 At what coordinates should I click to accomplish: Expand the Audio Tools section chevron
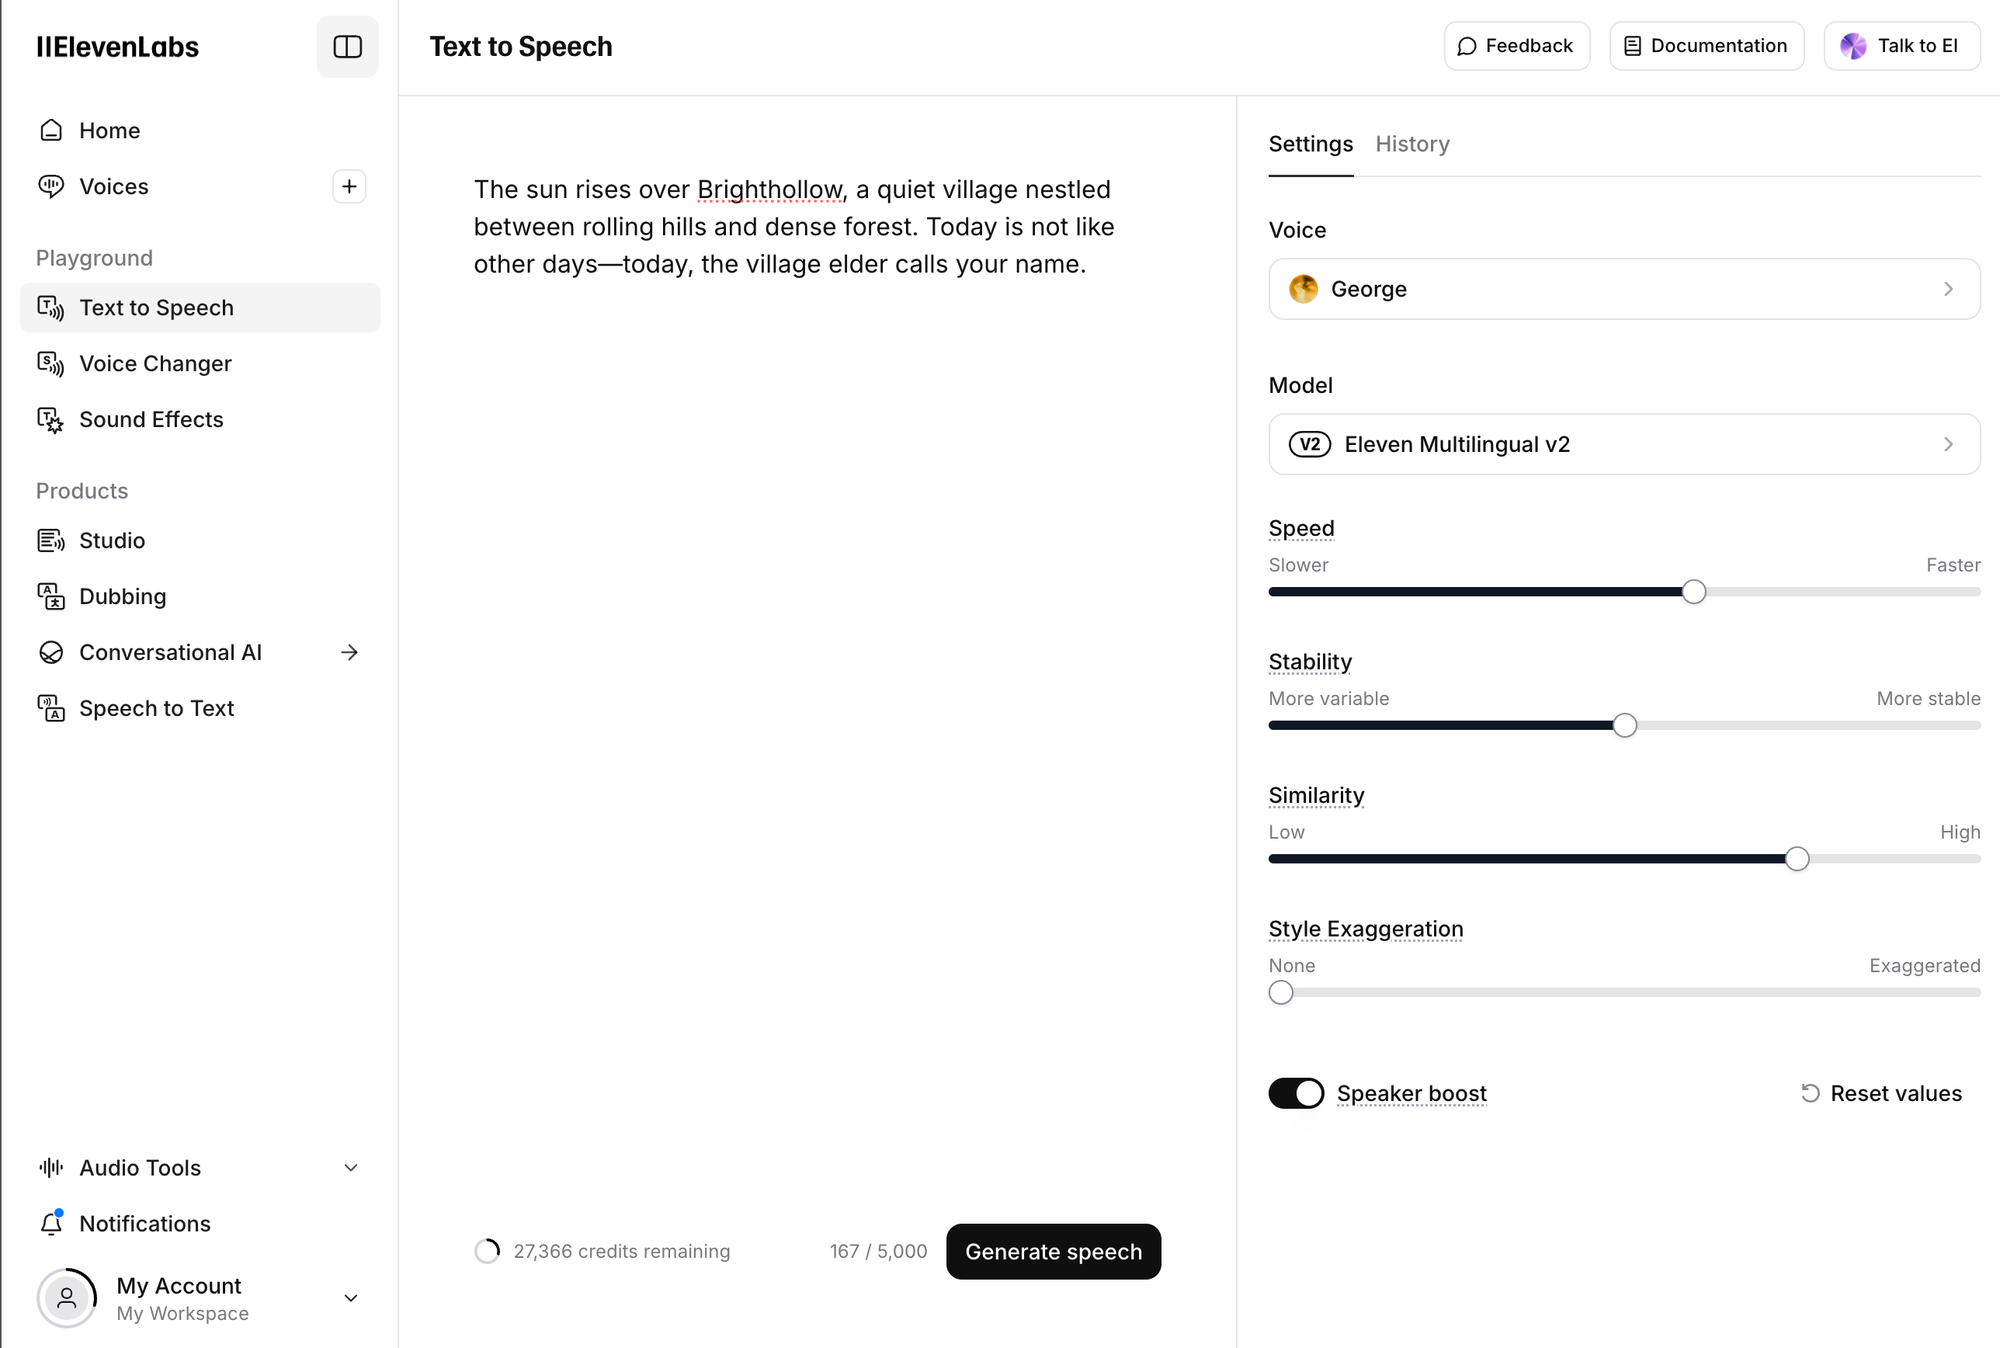[x=351, y=1168]
